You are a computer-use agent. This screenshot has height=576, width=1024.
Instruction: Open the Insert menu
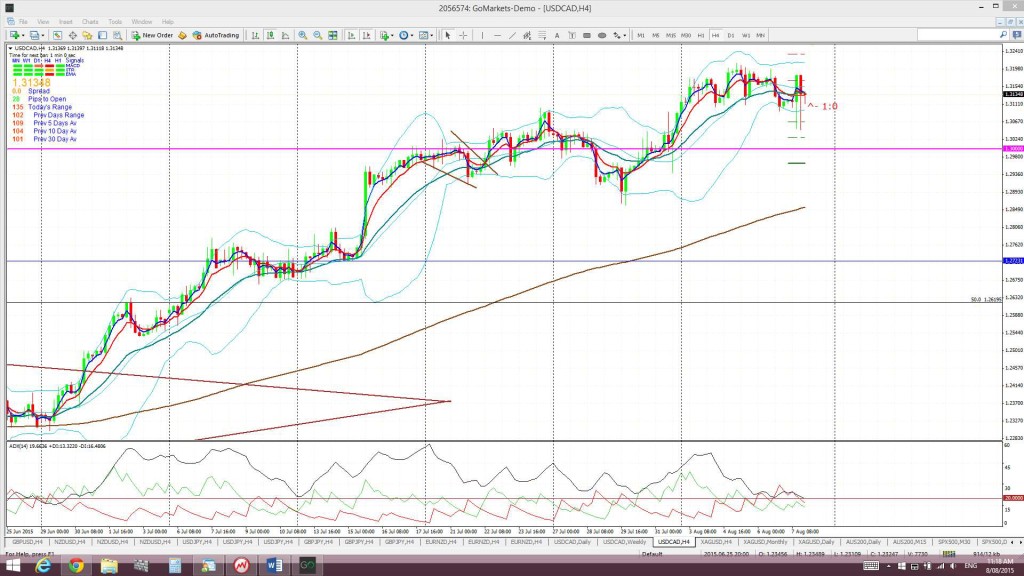tap(65, 22)
